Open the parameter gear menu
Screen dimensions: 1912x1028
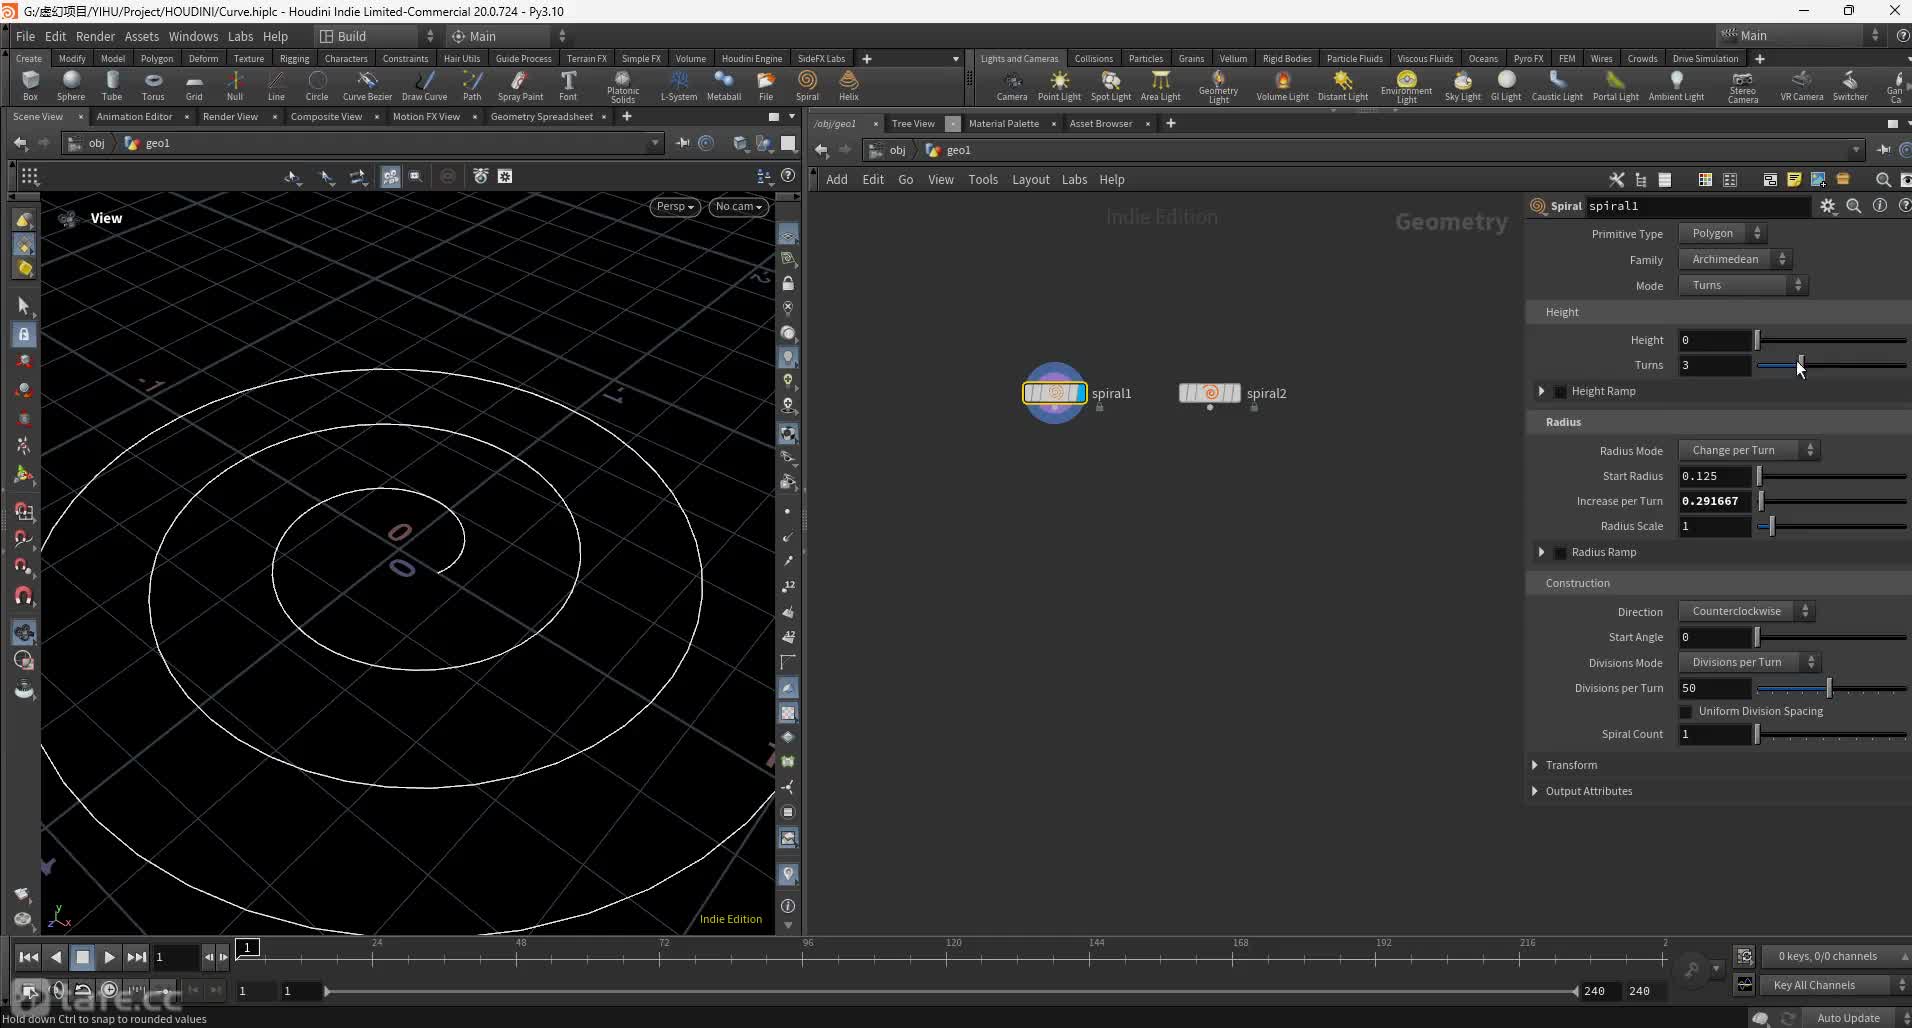tap(1828, 206)
